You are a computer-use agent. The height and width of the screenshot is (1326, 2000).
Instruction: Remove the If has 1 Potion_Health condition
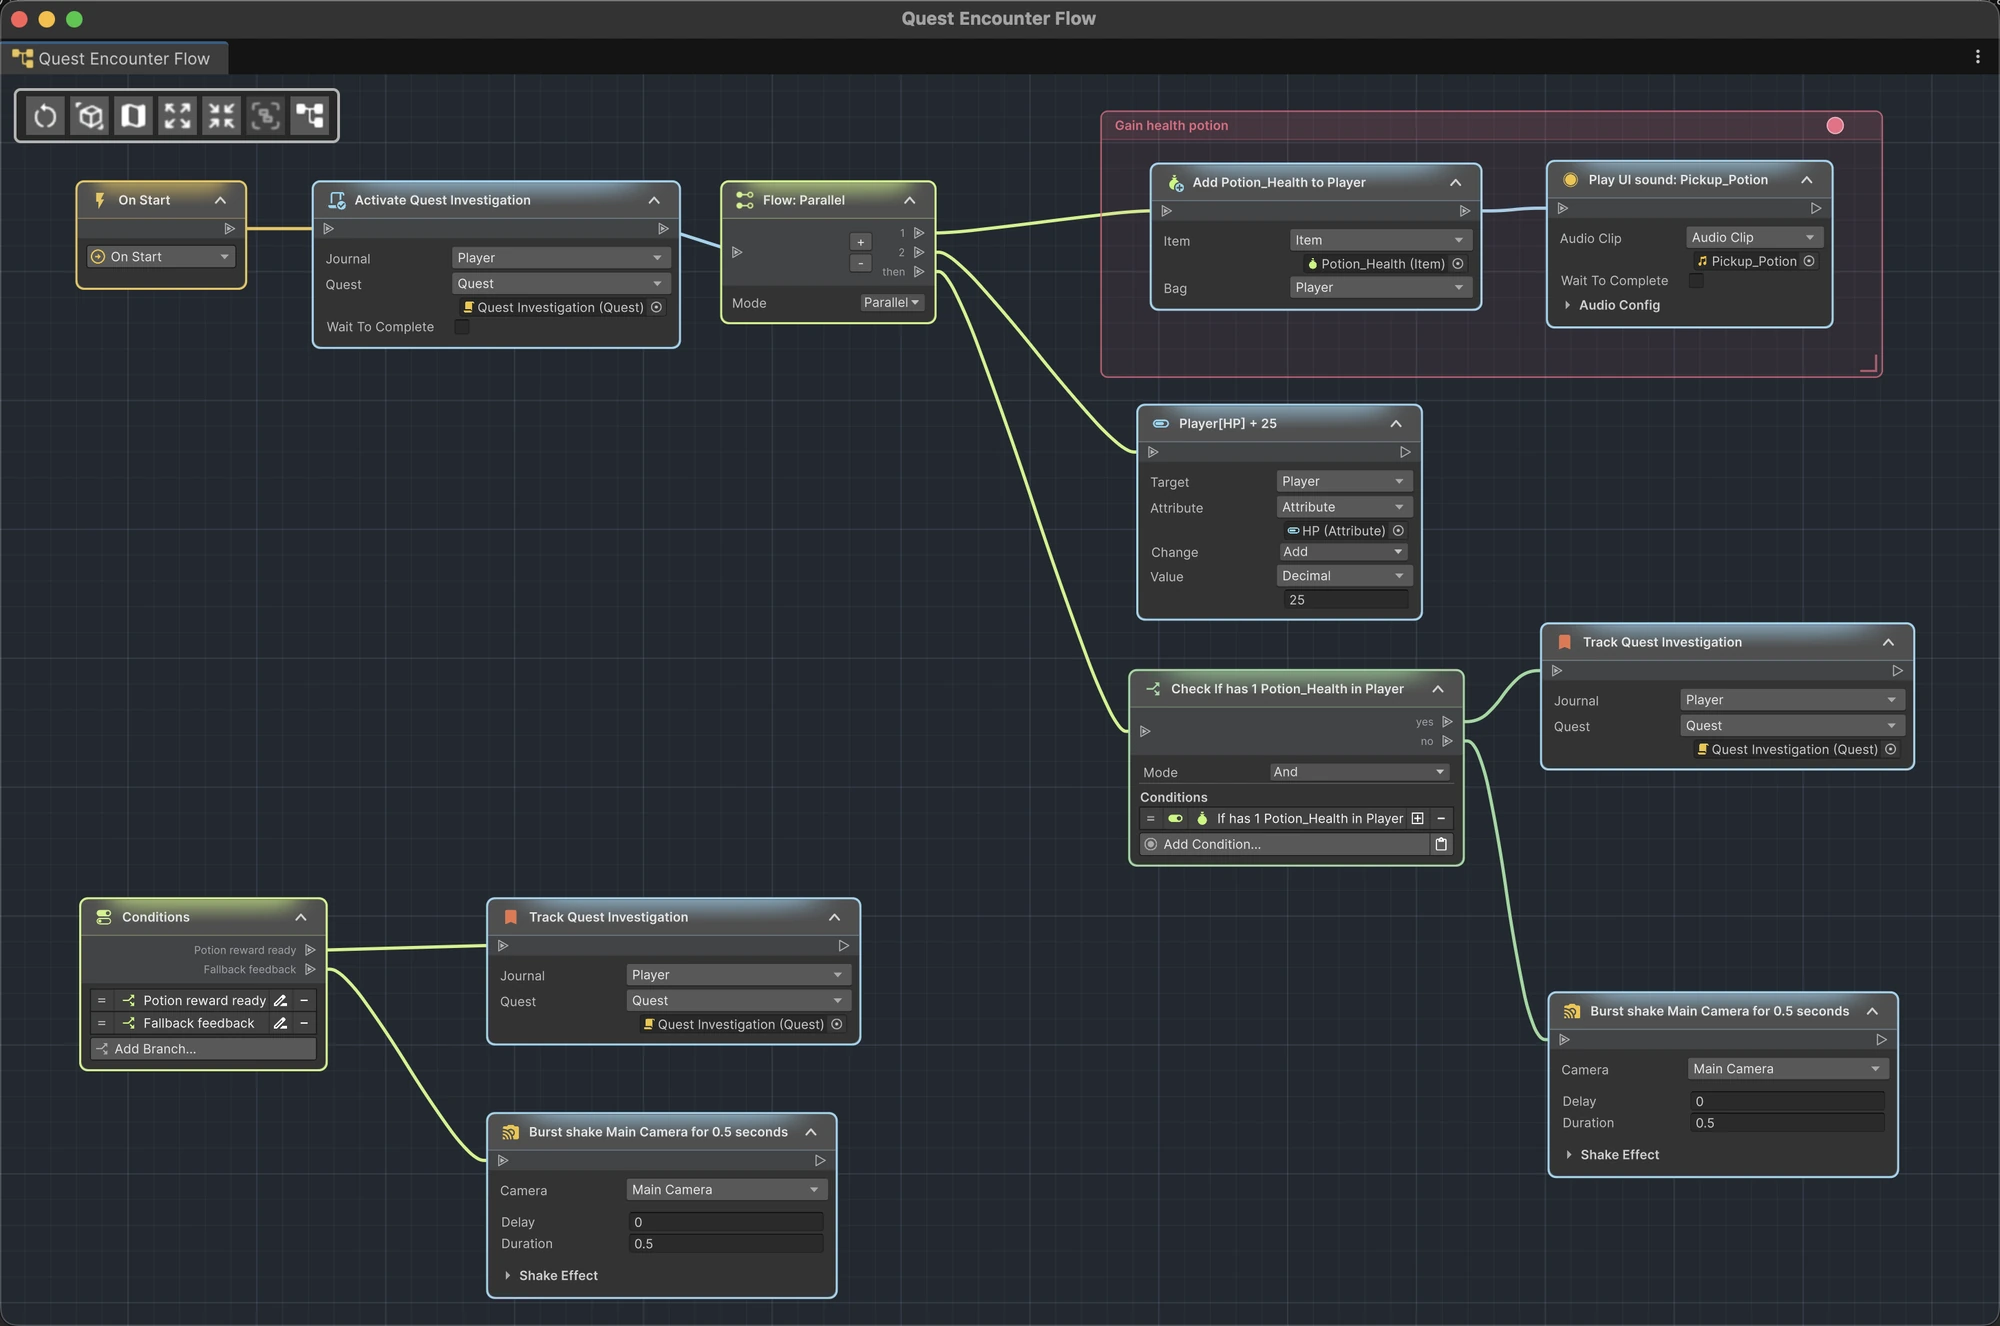(x=1441, y=819)
